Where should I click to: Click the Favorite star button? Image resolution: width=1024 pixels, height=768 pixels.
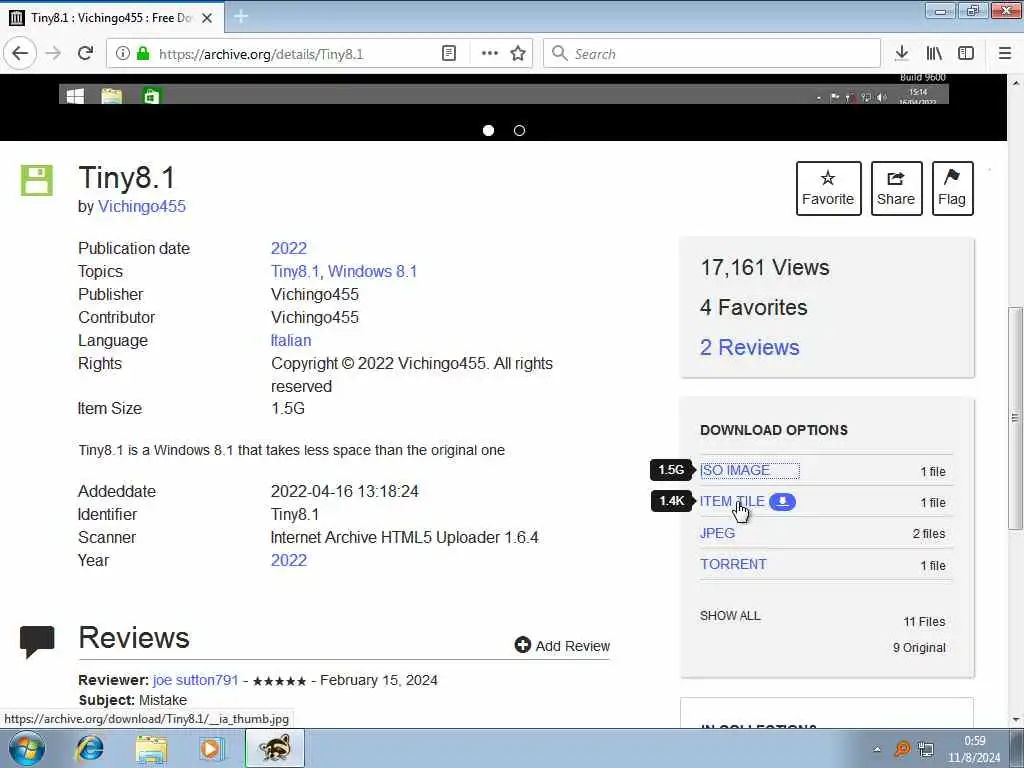tap(828, 188)
